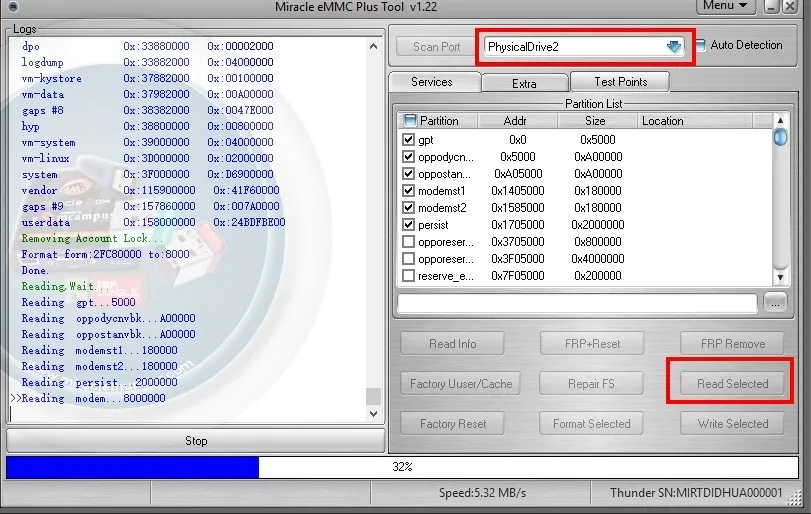The width and height of the screenshot is (811, 514).
Task: Toggle the select-all Partition header checkbox
Action: pyautogui.click(x=410, y=120)
